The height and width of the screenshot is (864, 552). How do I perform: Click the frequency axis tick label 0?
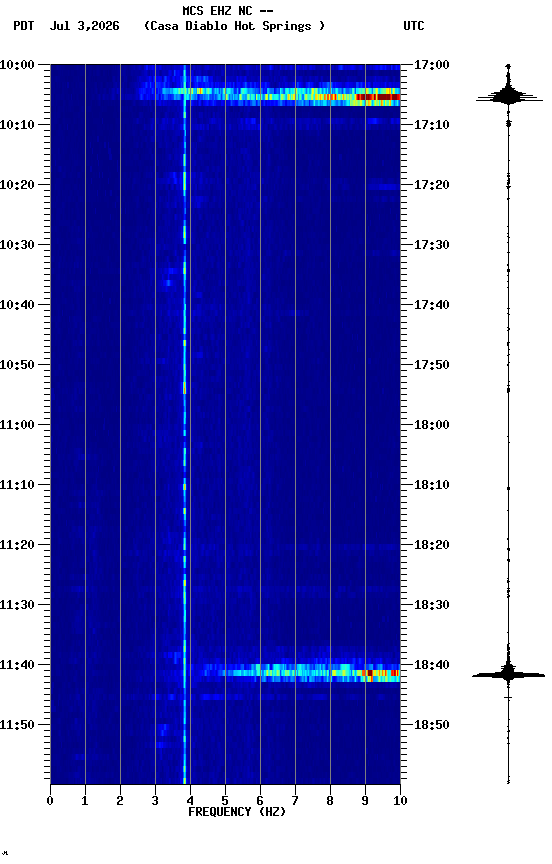click(50, 801)
